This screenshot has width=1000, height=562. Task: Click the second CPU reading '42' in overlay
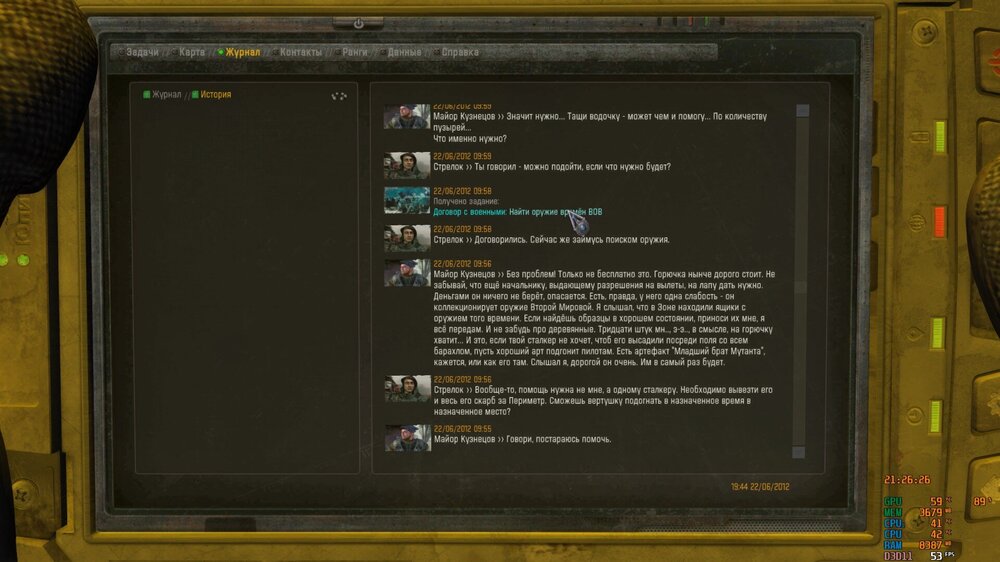[936, 534]
